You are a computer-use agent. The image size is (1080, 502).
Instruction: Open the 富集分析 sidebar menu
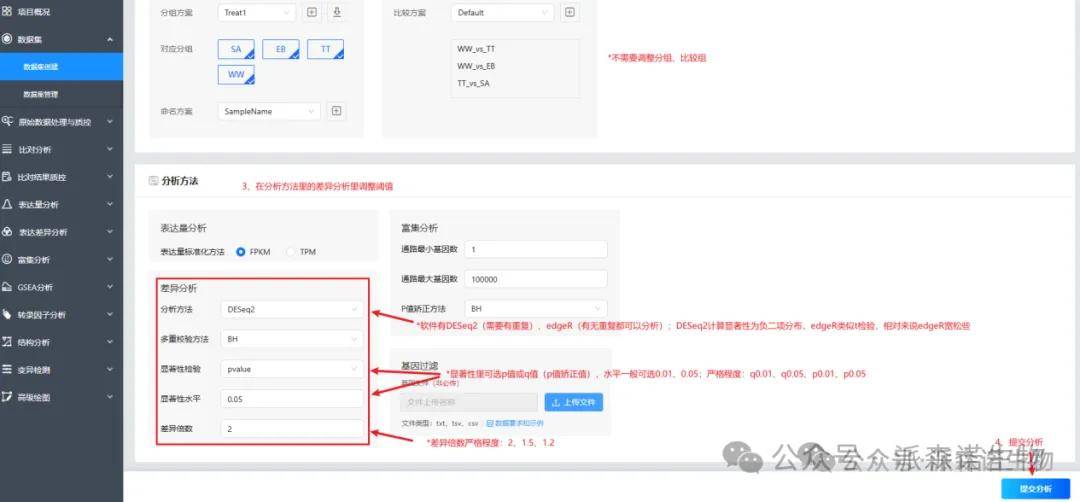(x=60, y=259)
